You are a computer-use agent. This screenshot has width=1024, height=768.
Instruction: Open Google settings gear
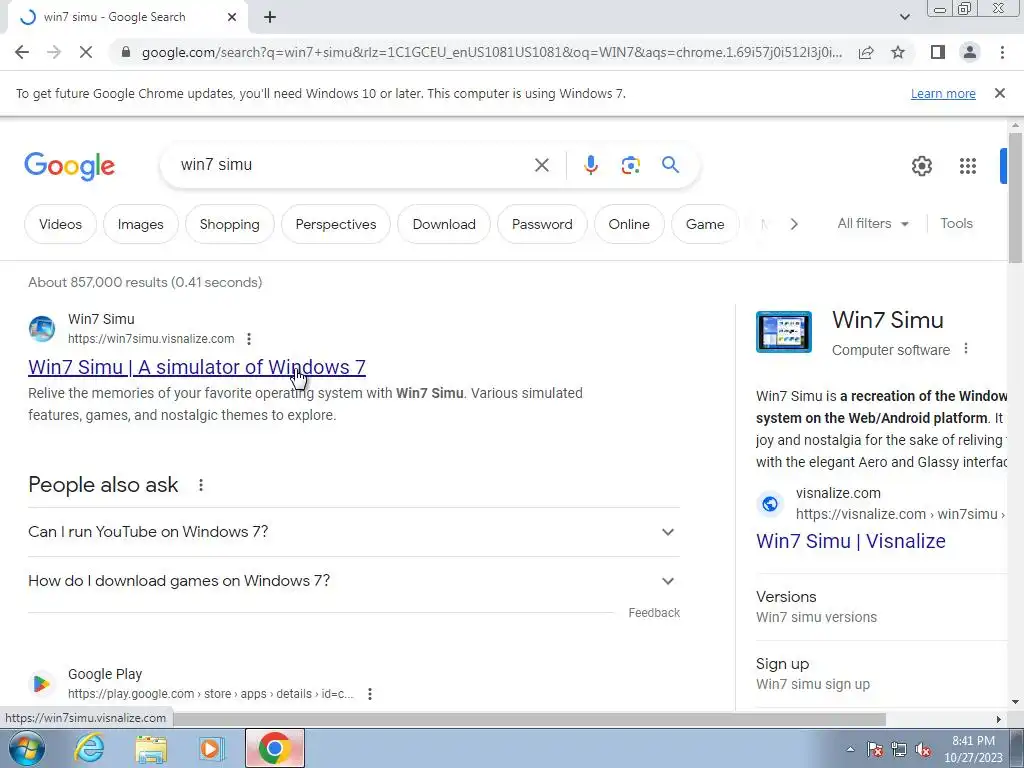coord(921,166)
